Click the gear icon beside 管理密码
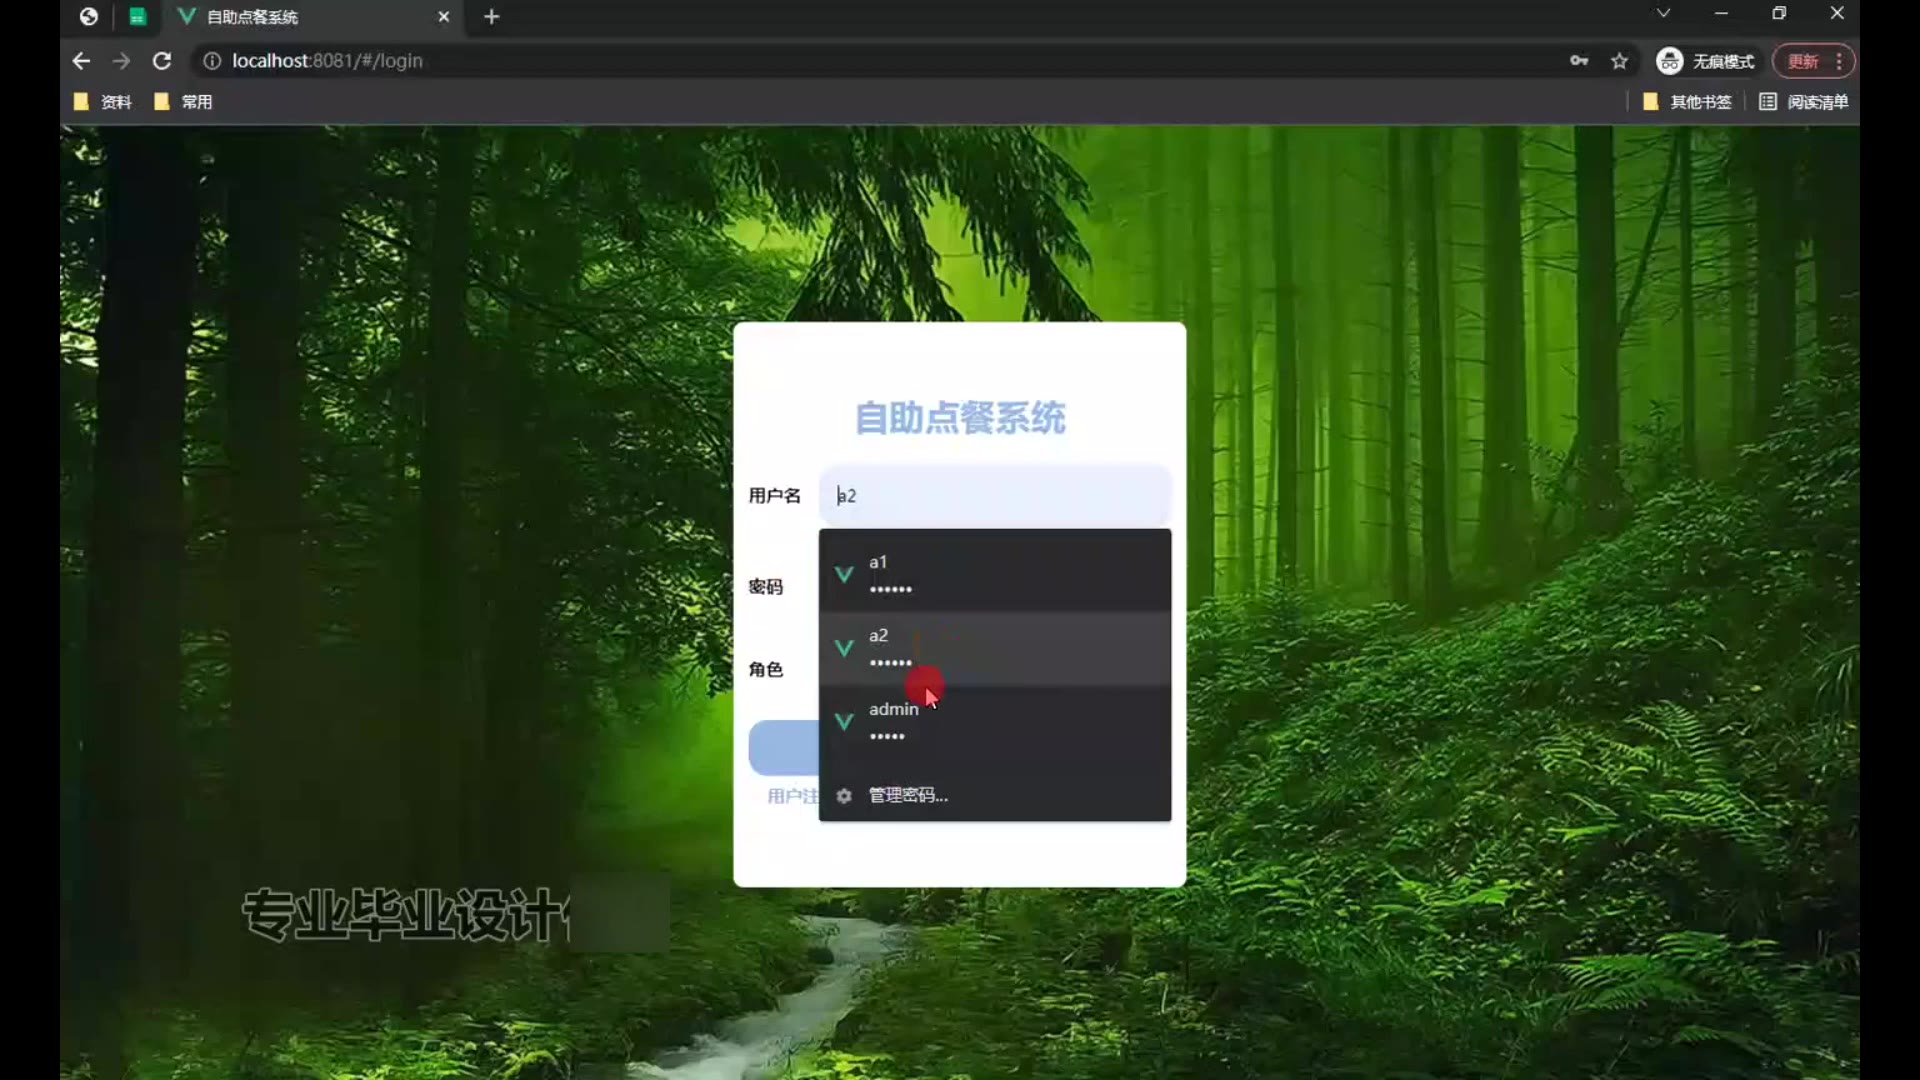The image size is (1920, 1080). click(x=844, y=796)
